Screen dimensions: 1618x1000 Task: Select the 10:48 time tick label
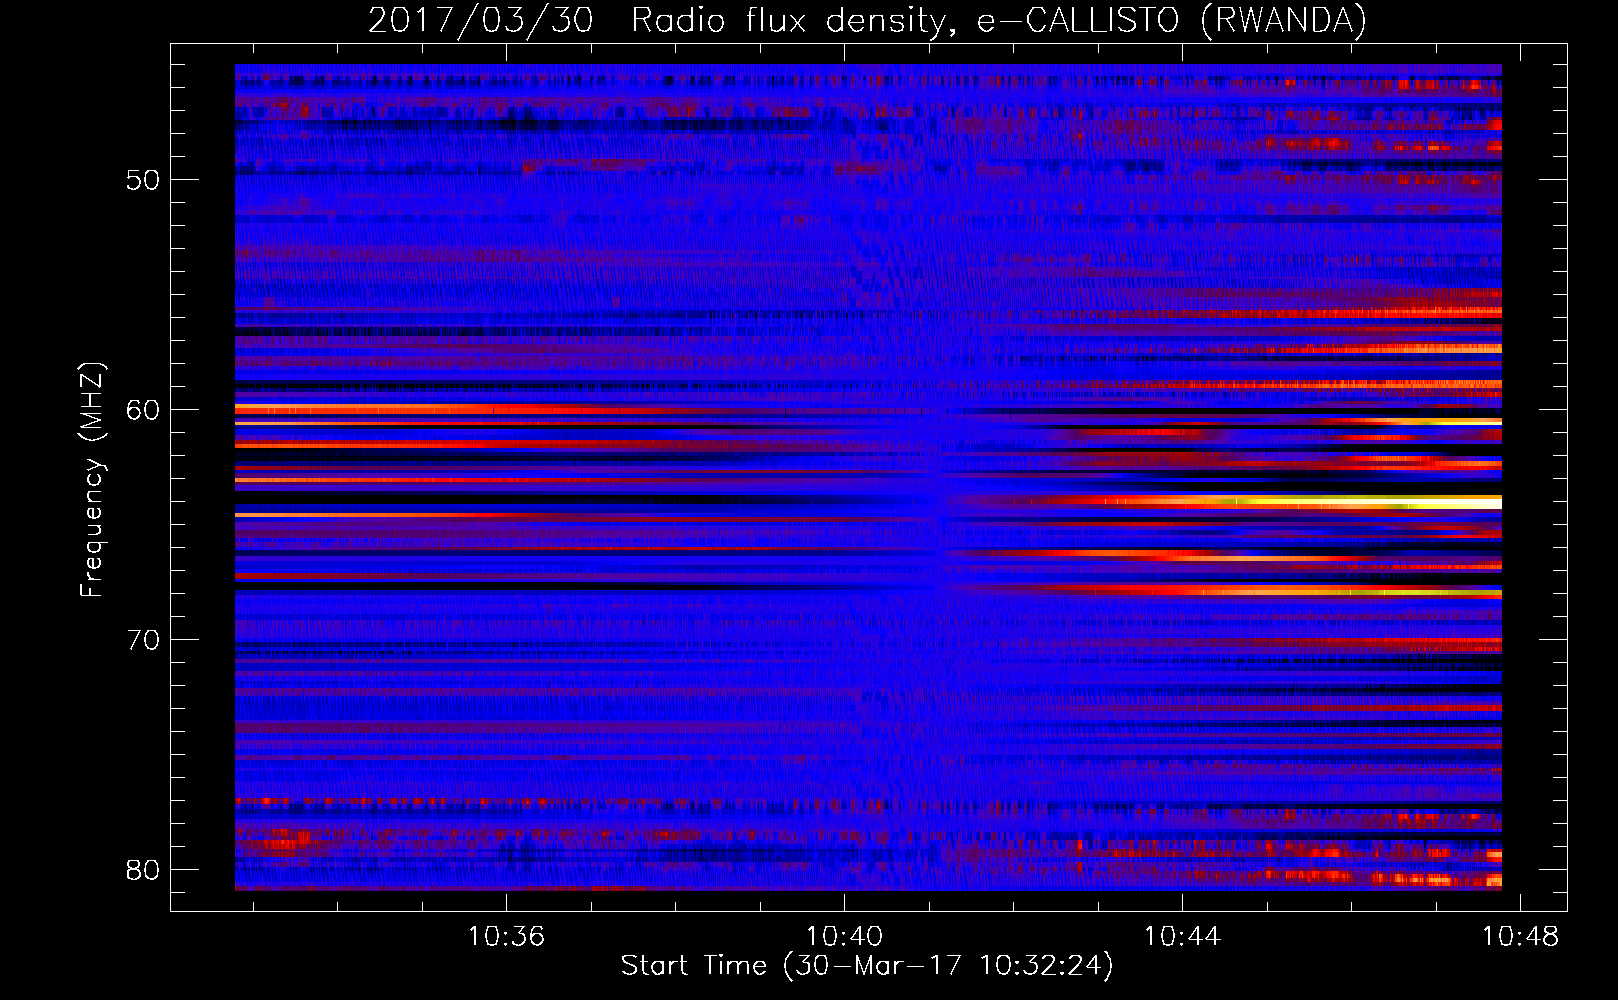coord(1520,937)
